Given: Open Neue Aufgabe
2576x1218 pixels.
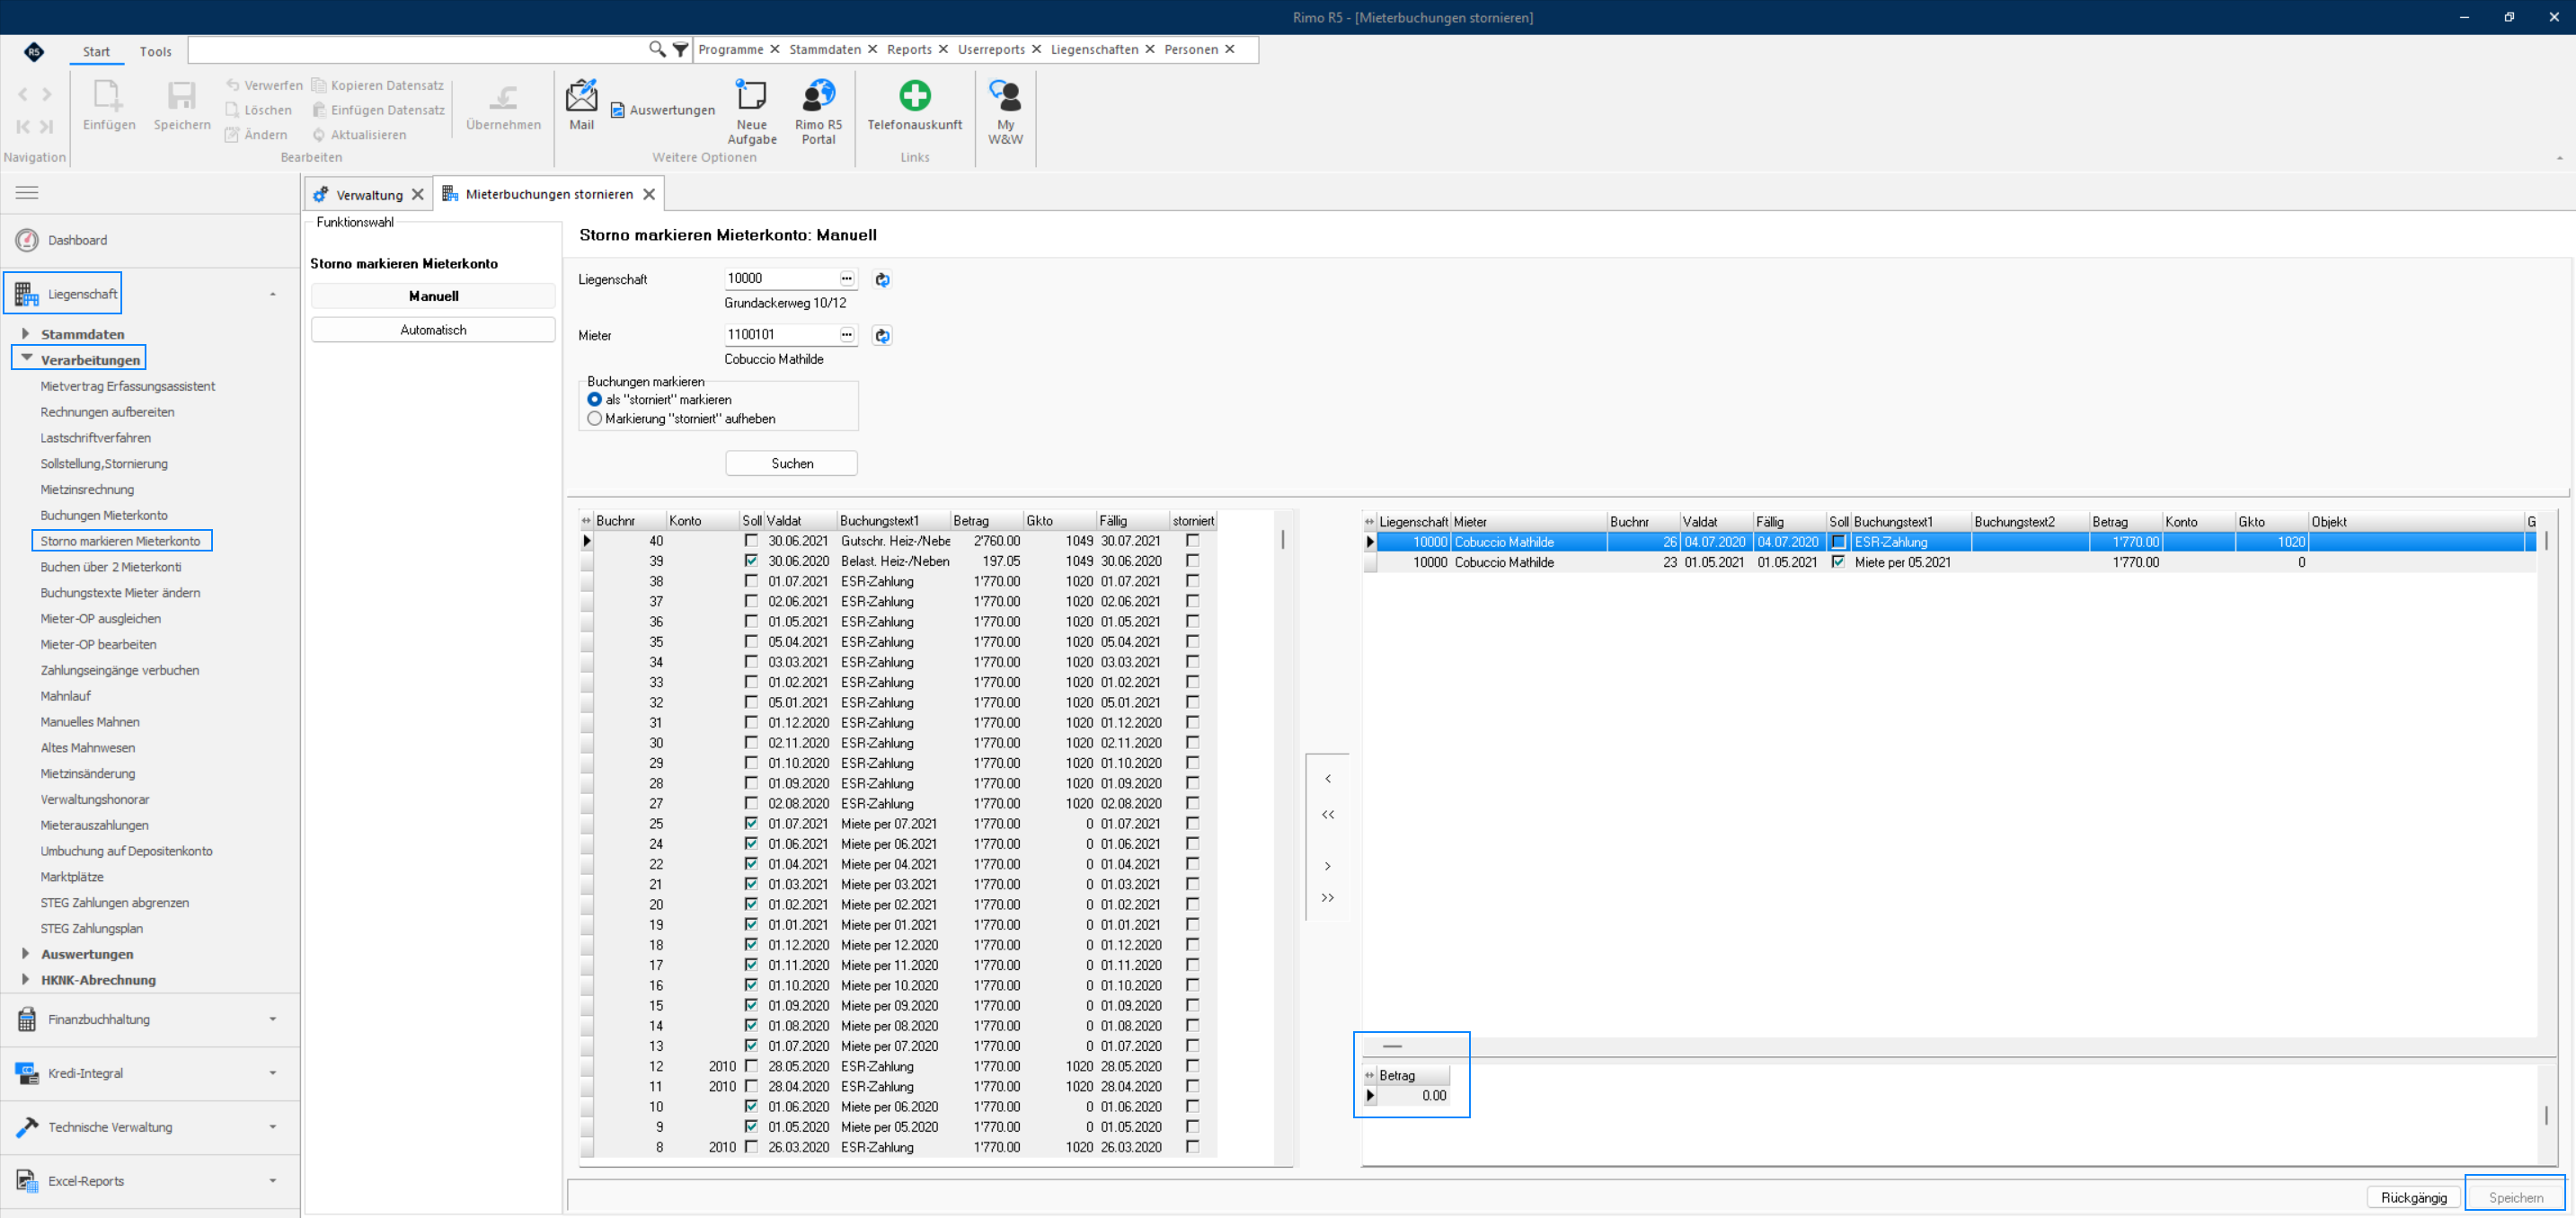Looking at the screenshot, I should click(751, 111).
